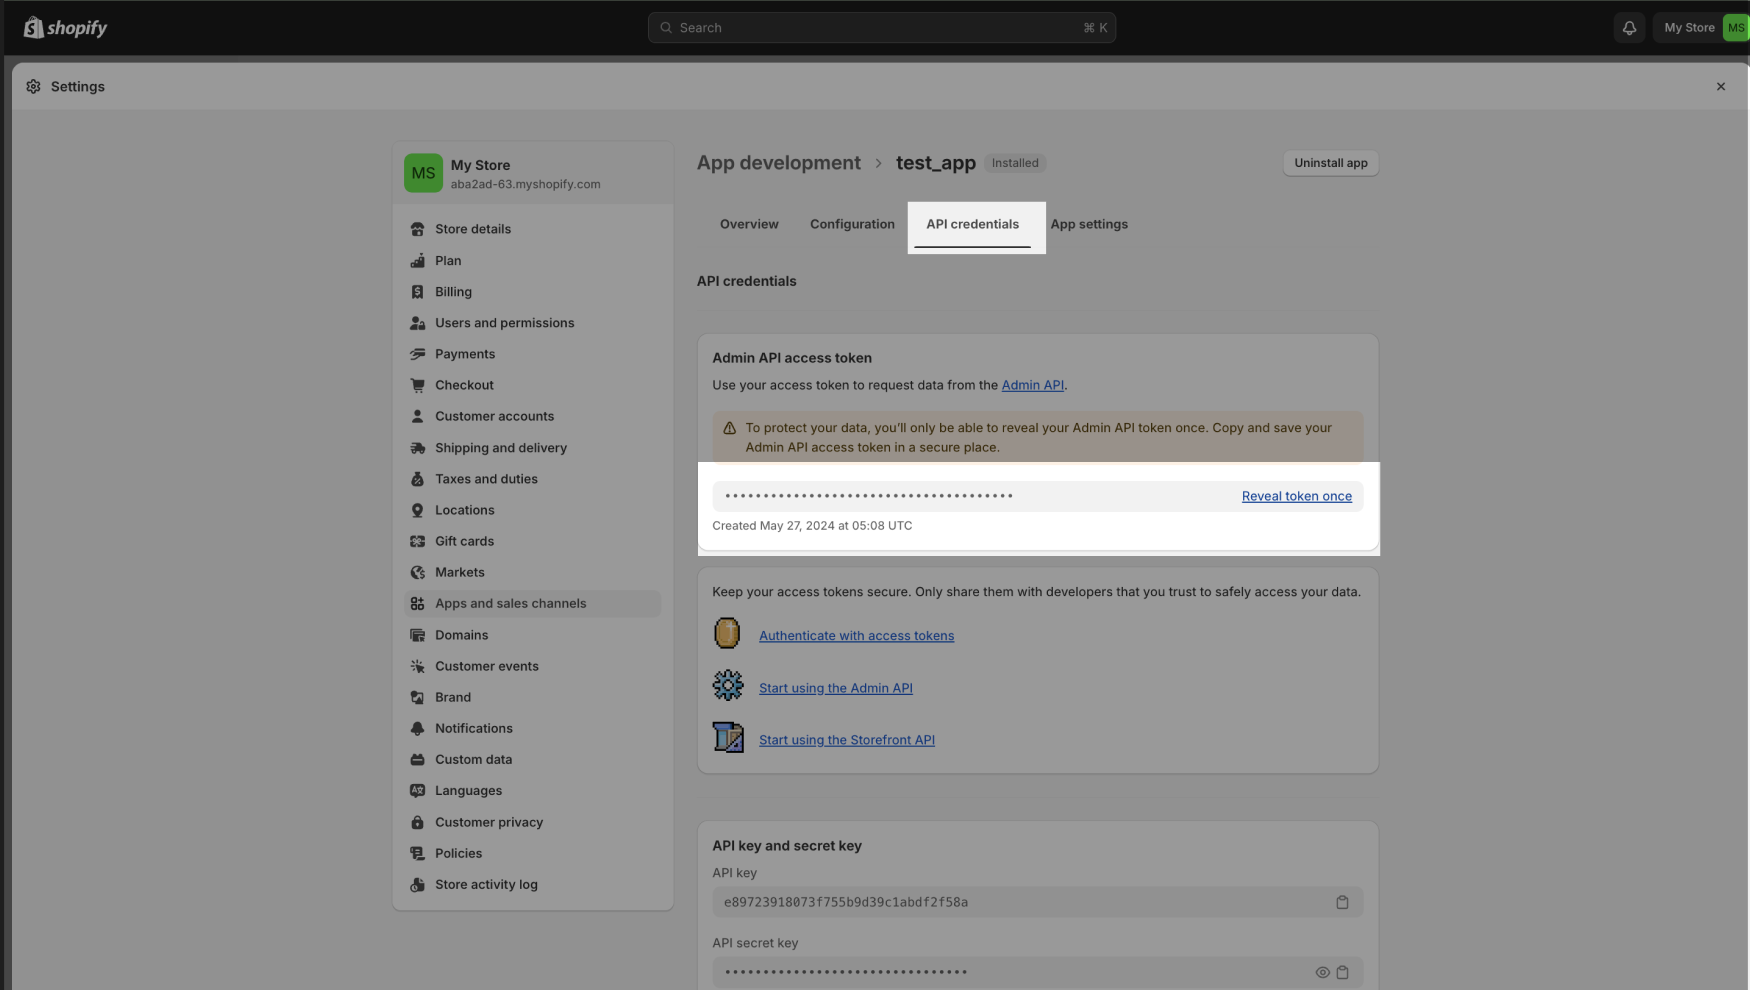Open the Admin API documentation link
The height and width of the screenshot is (990, 1750).
click(1032, 385)
